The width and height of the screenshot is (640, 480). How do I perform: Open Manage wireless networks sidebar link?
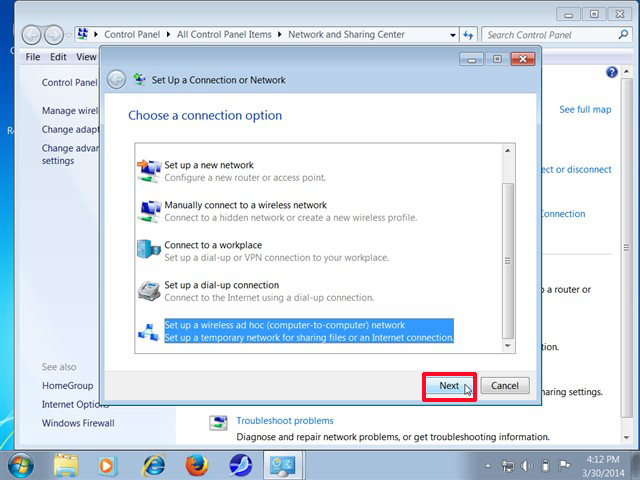click(x=70, y=111)
